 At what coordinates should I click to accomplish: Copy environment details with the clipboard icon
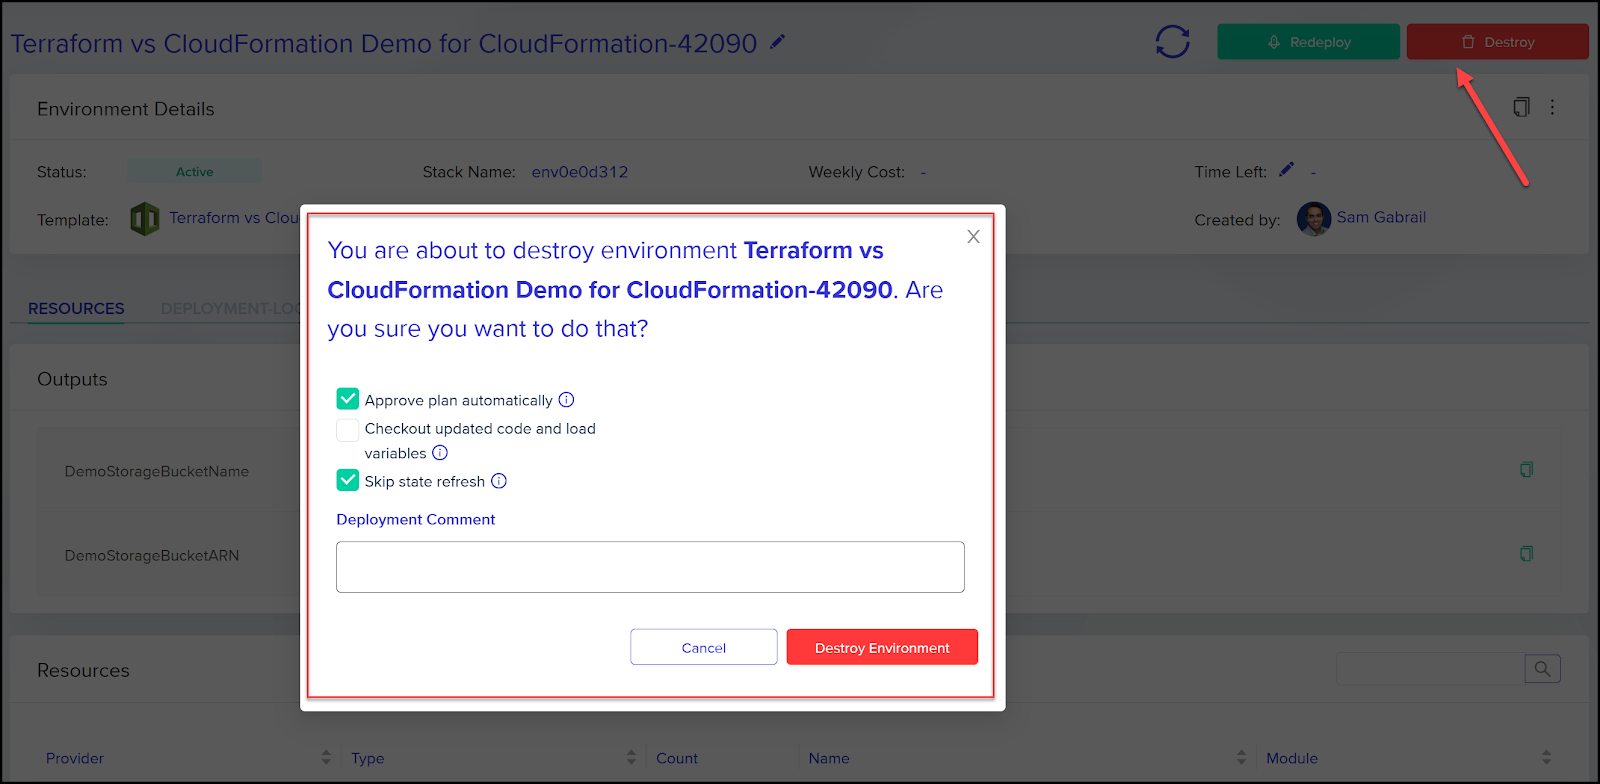coord(1521,107)
